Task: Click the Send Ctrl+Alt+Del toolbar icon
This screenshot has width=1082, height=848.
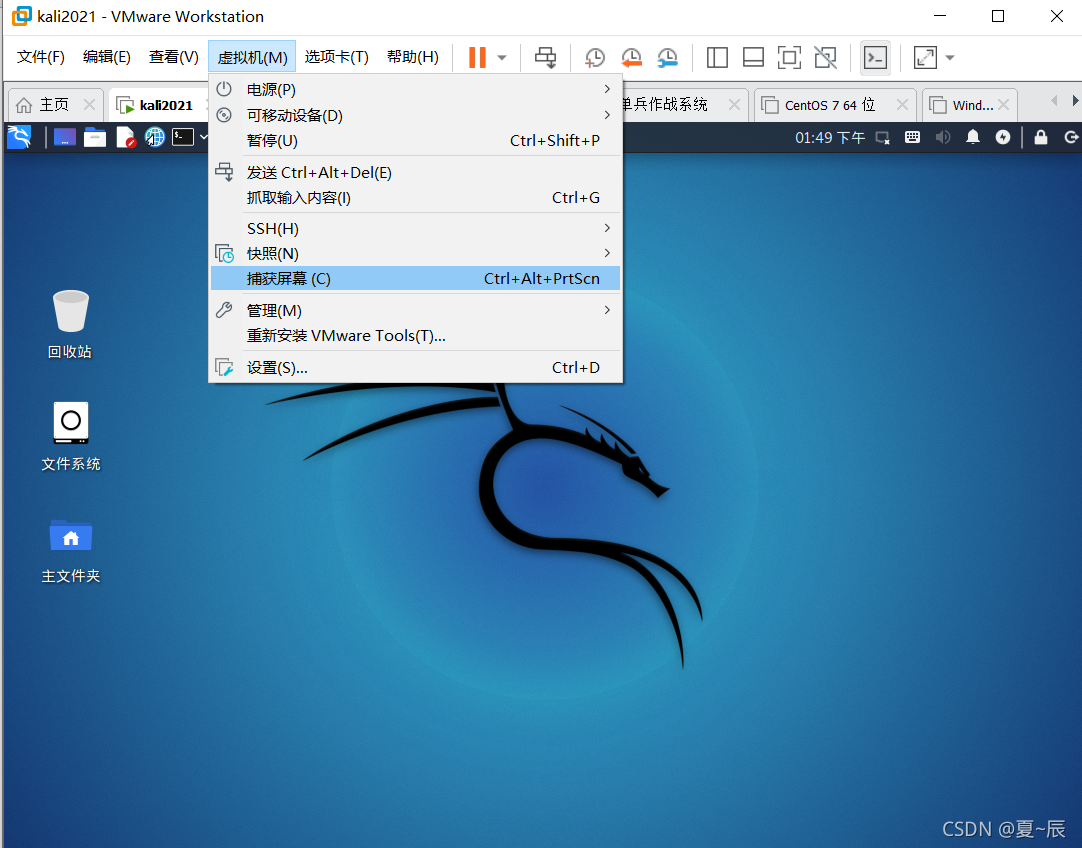Action: pyautogui.click(x=546, y=57)
